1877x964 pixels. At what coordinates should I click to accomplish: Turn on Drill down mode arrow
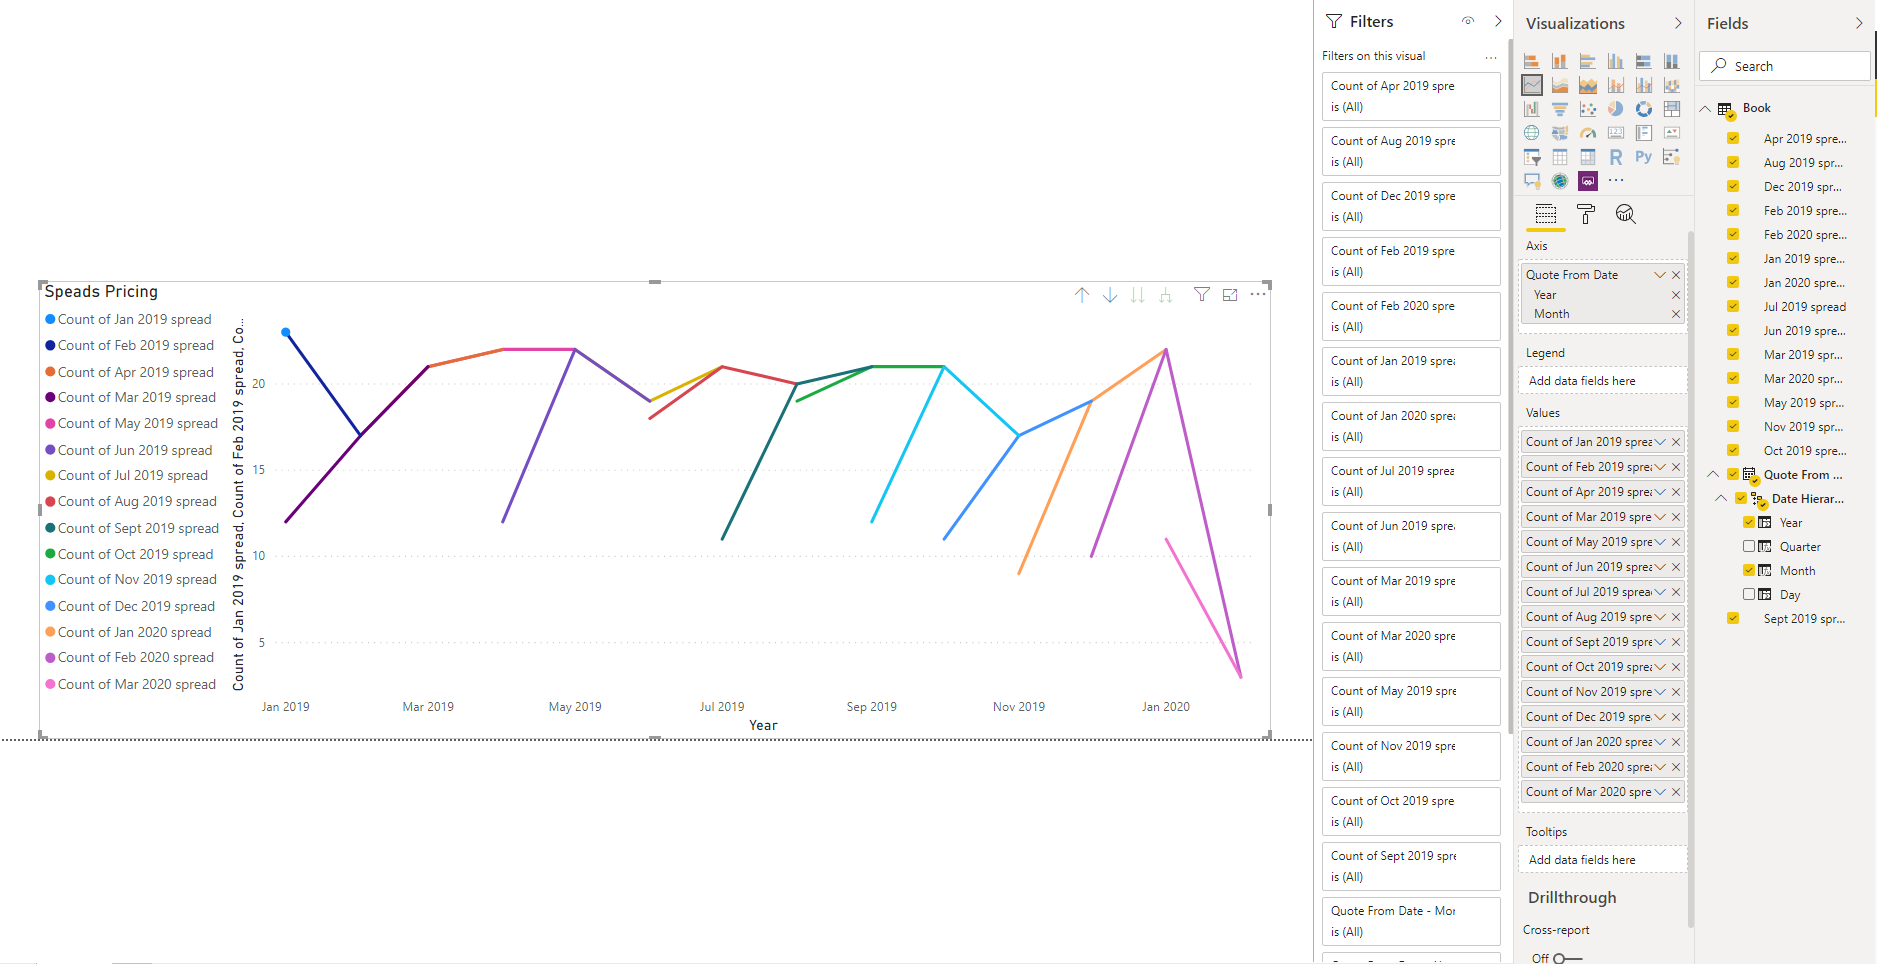coord(1110,295)
